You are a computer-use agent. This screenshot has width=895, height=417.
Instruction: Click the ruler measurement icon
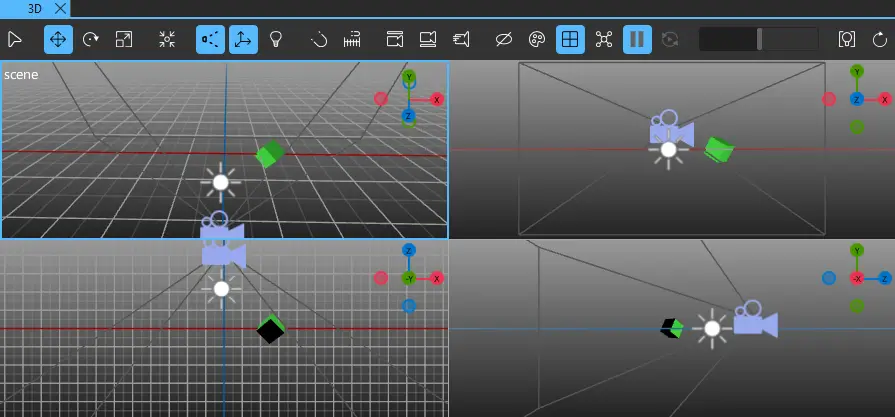tap(351, 40)
